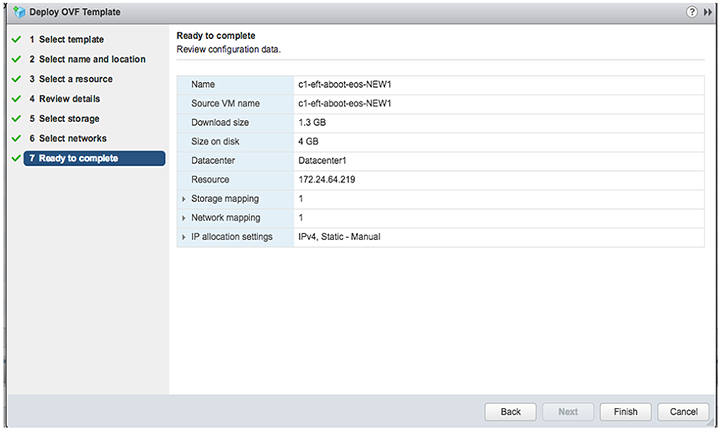
Task: Click the resize grip at dialog corner
Action: [x=710, y=422]
